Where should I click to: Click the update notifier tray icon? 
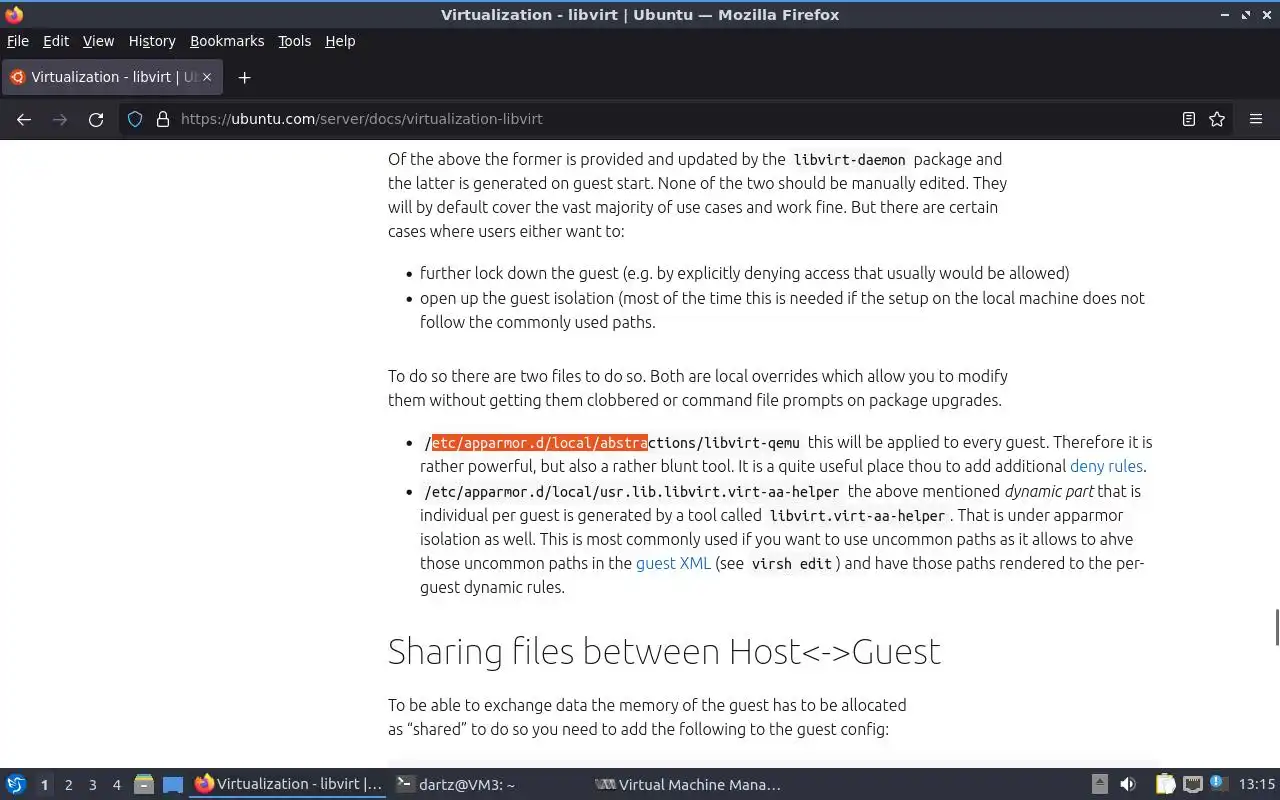[x=1217, y=783]
